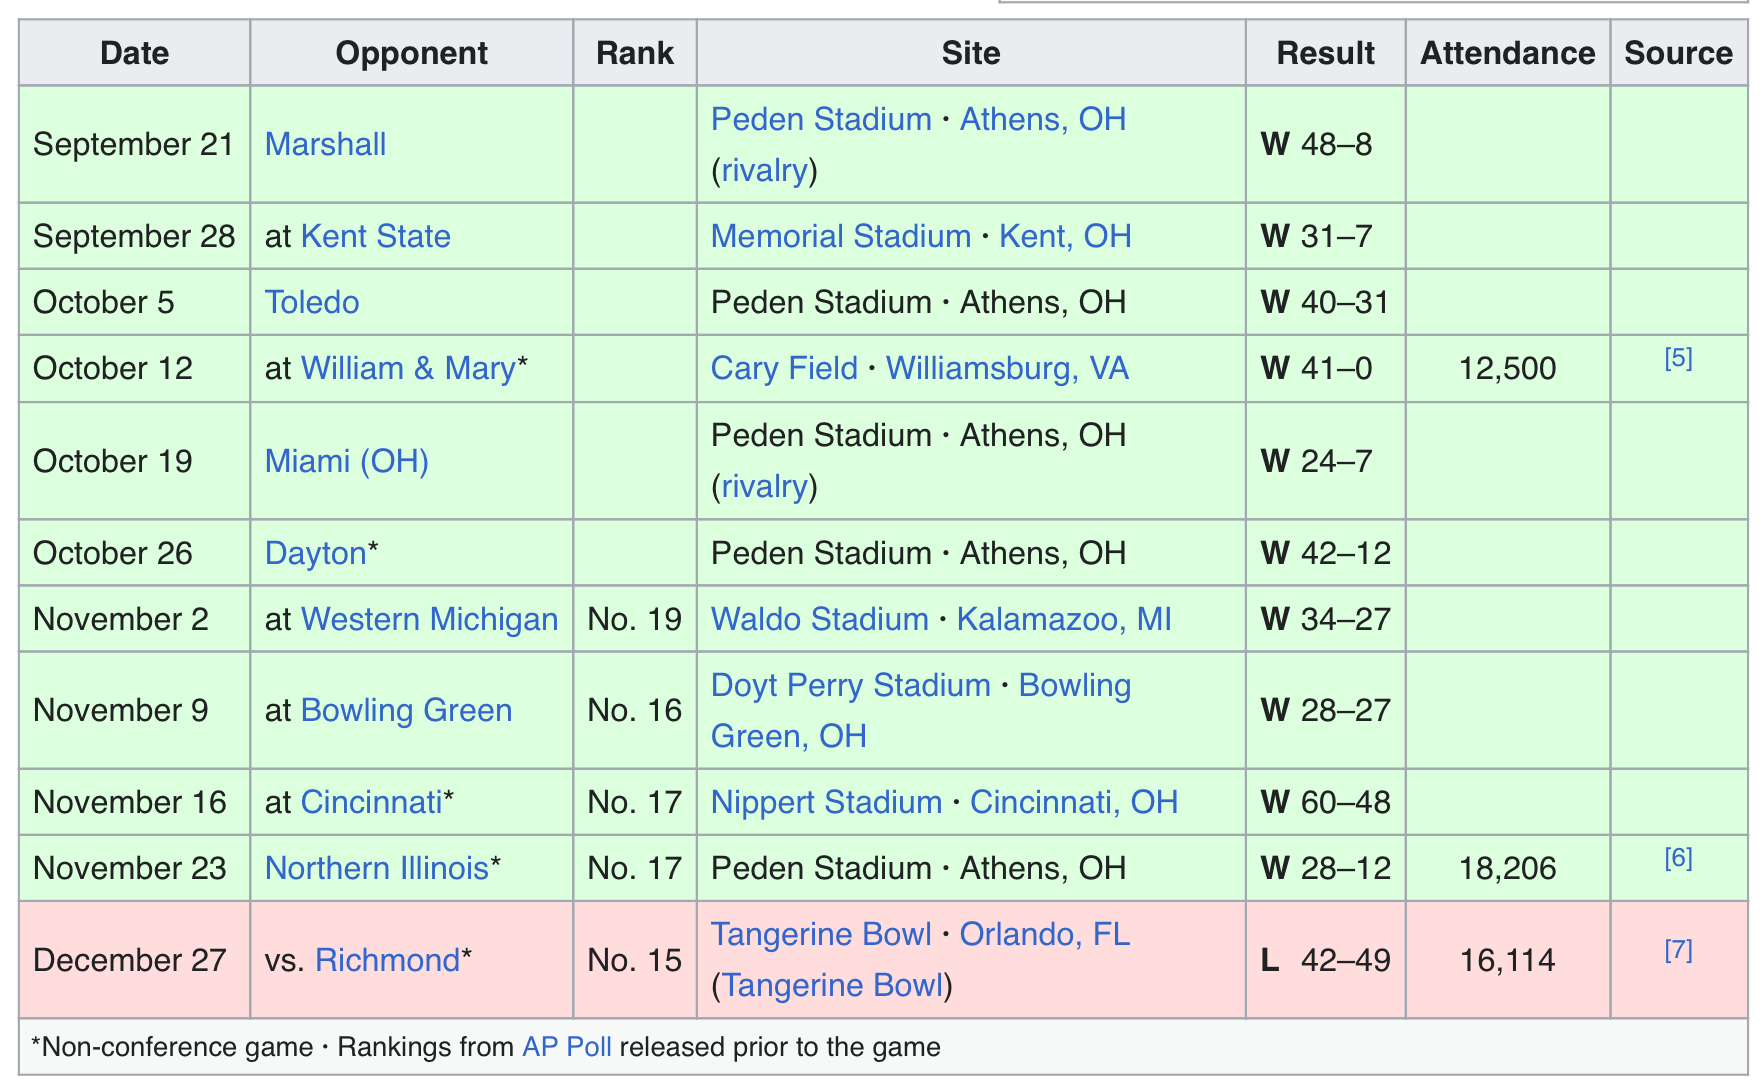This screenshot has height=1084, width=1763.
Task: Click the Dayton opponent link
Action: pyautogui.click(x=316, y=553)
